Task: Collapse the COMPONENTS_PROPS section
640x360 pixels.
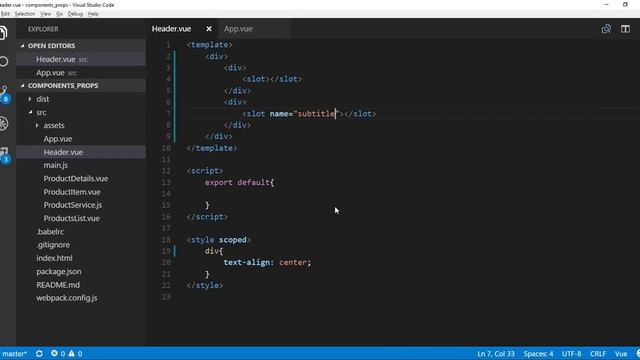Action: coord(81,86)
